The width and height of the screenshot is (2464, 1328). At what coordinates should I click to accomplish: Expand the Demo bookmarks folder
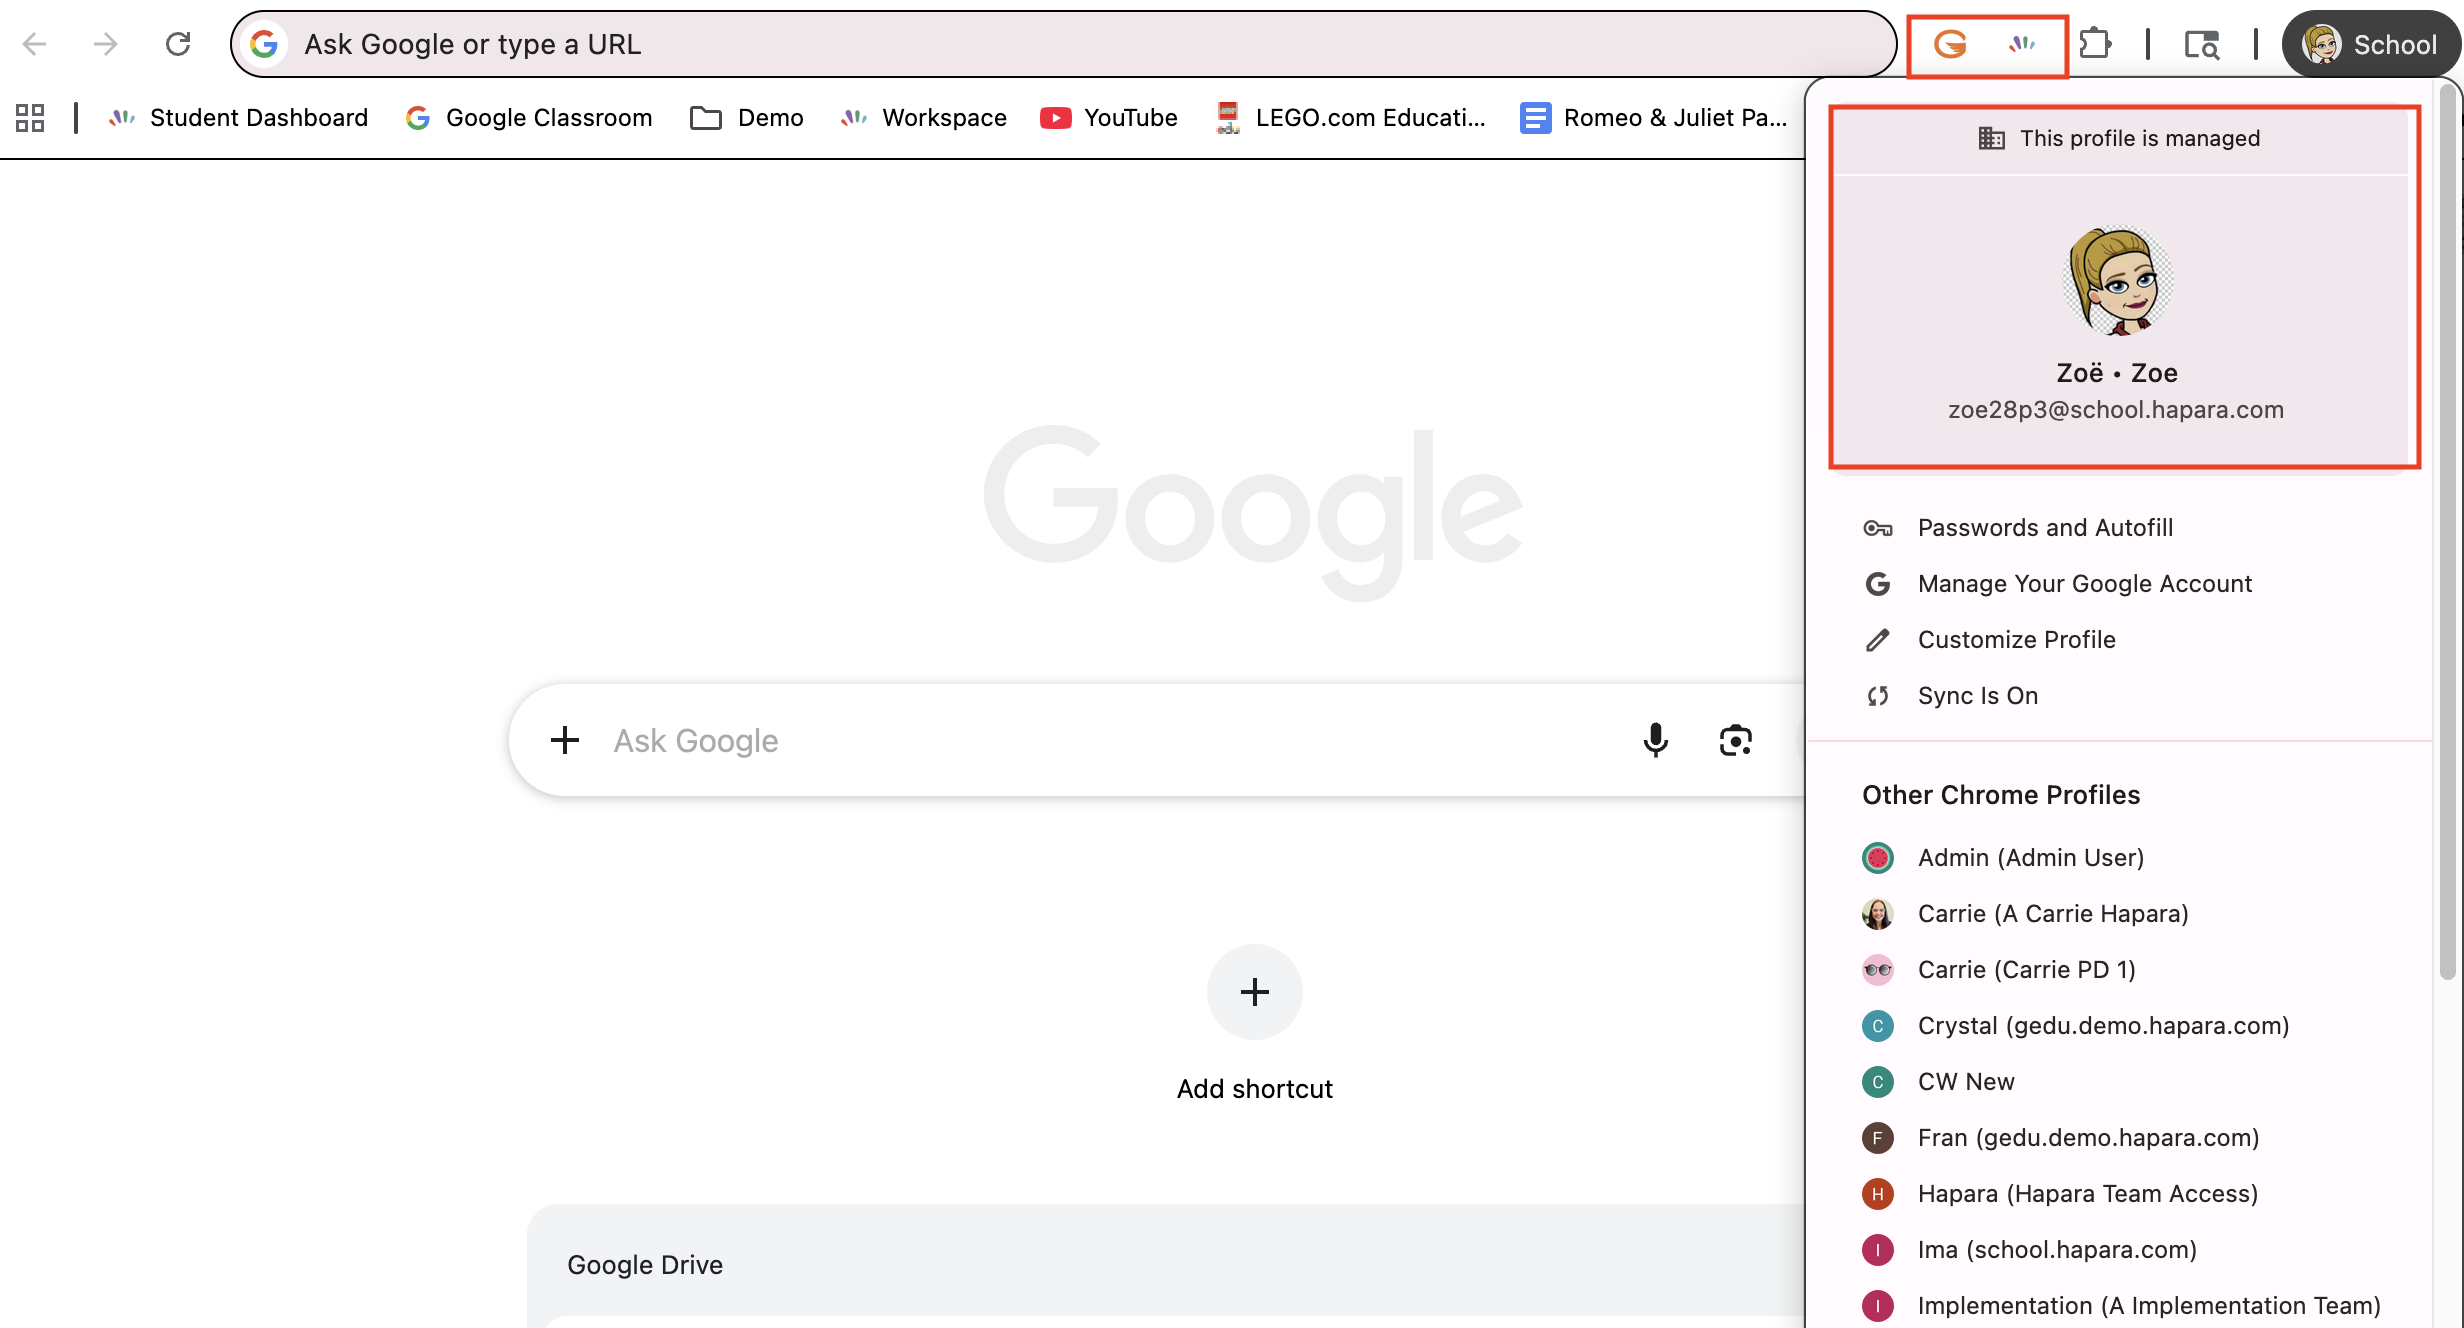pyautogui.click(x=747, y=118)
